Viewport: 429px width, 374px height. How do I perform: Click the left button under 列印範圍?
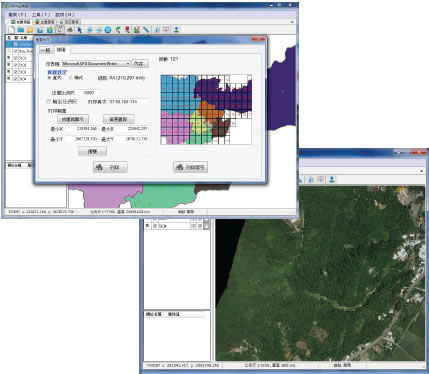coord(73,119)
